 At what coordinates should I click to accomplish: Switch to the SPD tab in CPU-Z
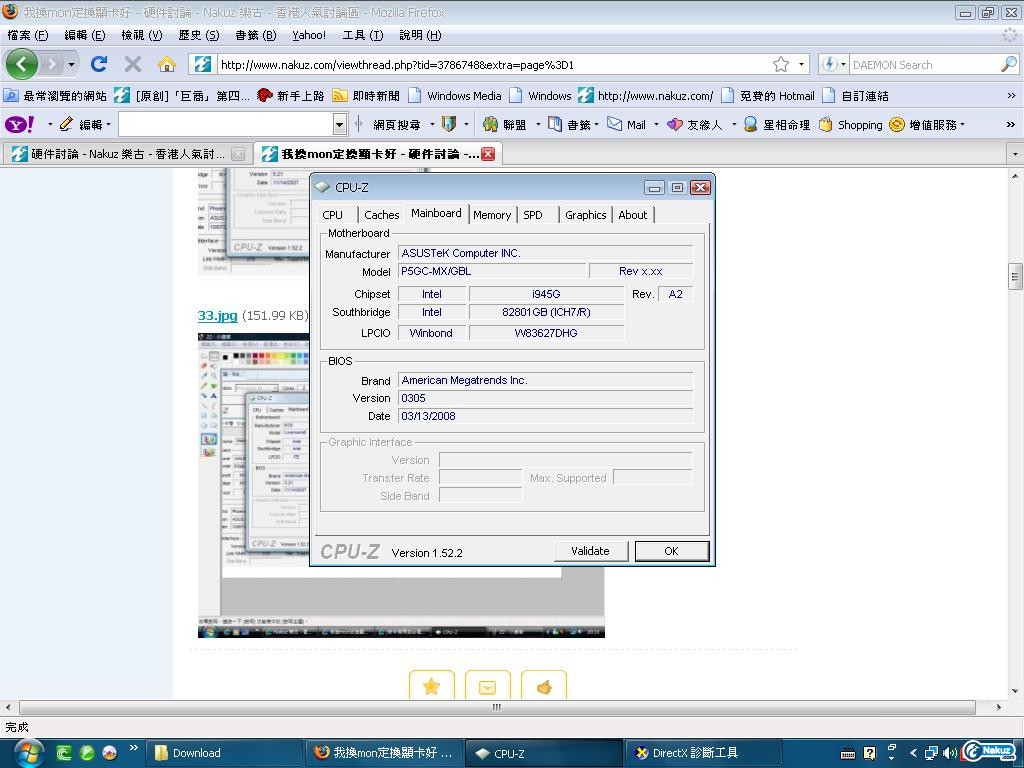pos(533,215)
